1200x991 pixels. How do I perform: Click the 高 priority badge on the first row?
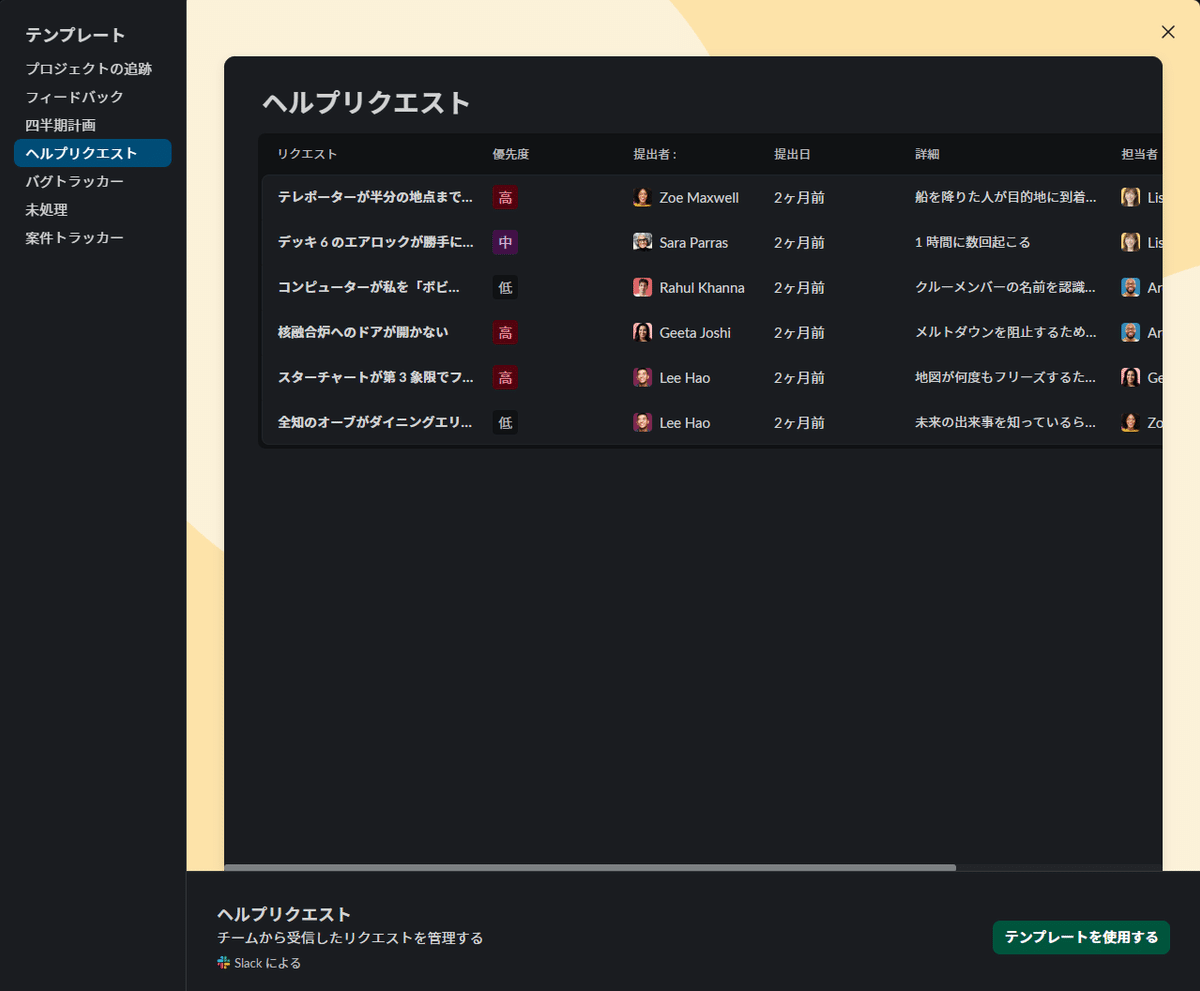click(x=505, y=197)
